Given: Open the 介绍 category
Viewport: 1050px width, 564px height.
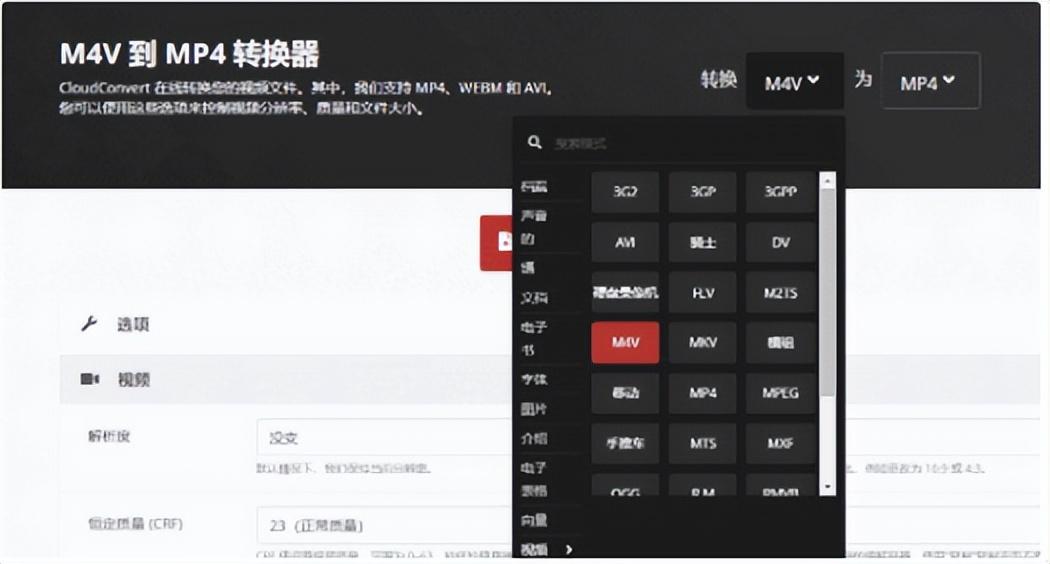Looking at the screenshot, I should pos(534,438).
